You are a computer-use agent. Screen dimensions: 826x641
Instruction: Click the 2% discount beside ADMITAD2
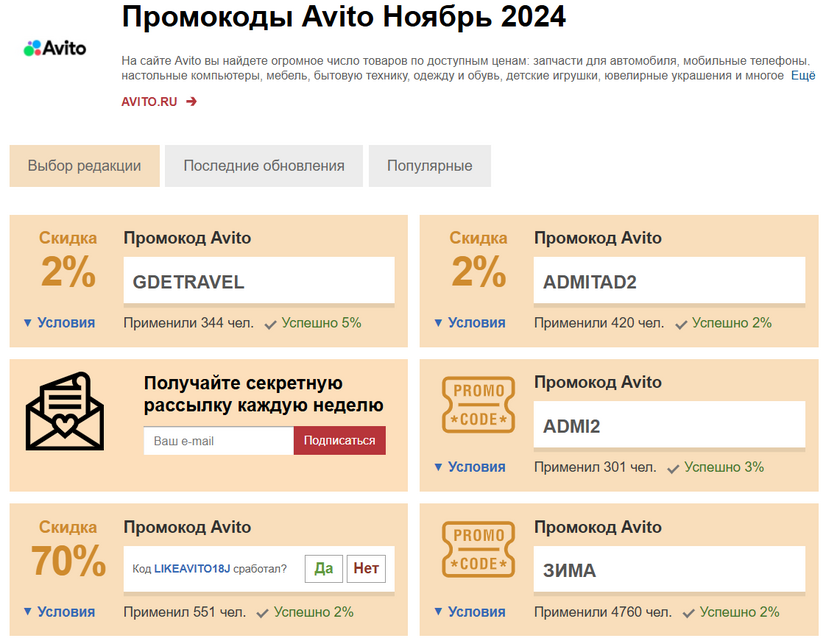coord(479,272)
